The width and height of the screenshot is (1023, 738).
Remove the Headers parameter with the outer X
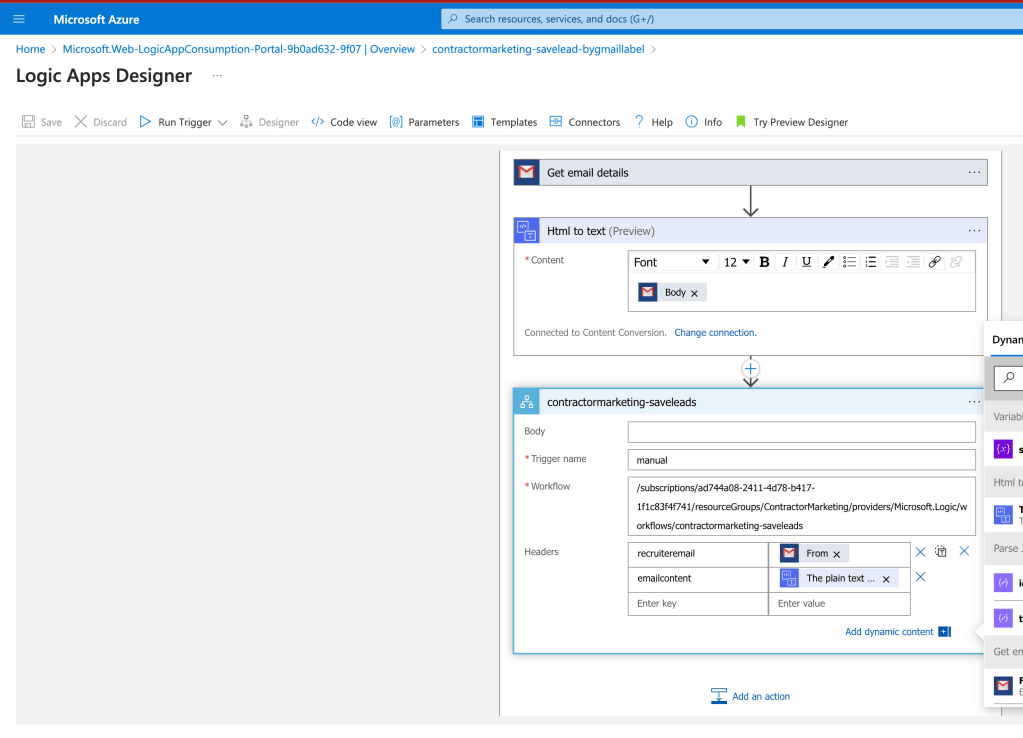[964, 551]
